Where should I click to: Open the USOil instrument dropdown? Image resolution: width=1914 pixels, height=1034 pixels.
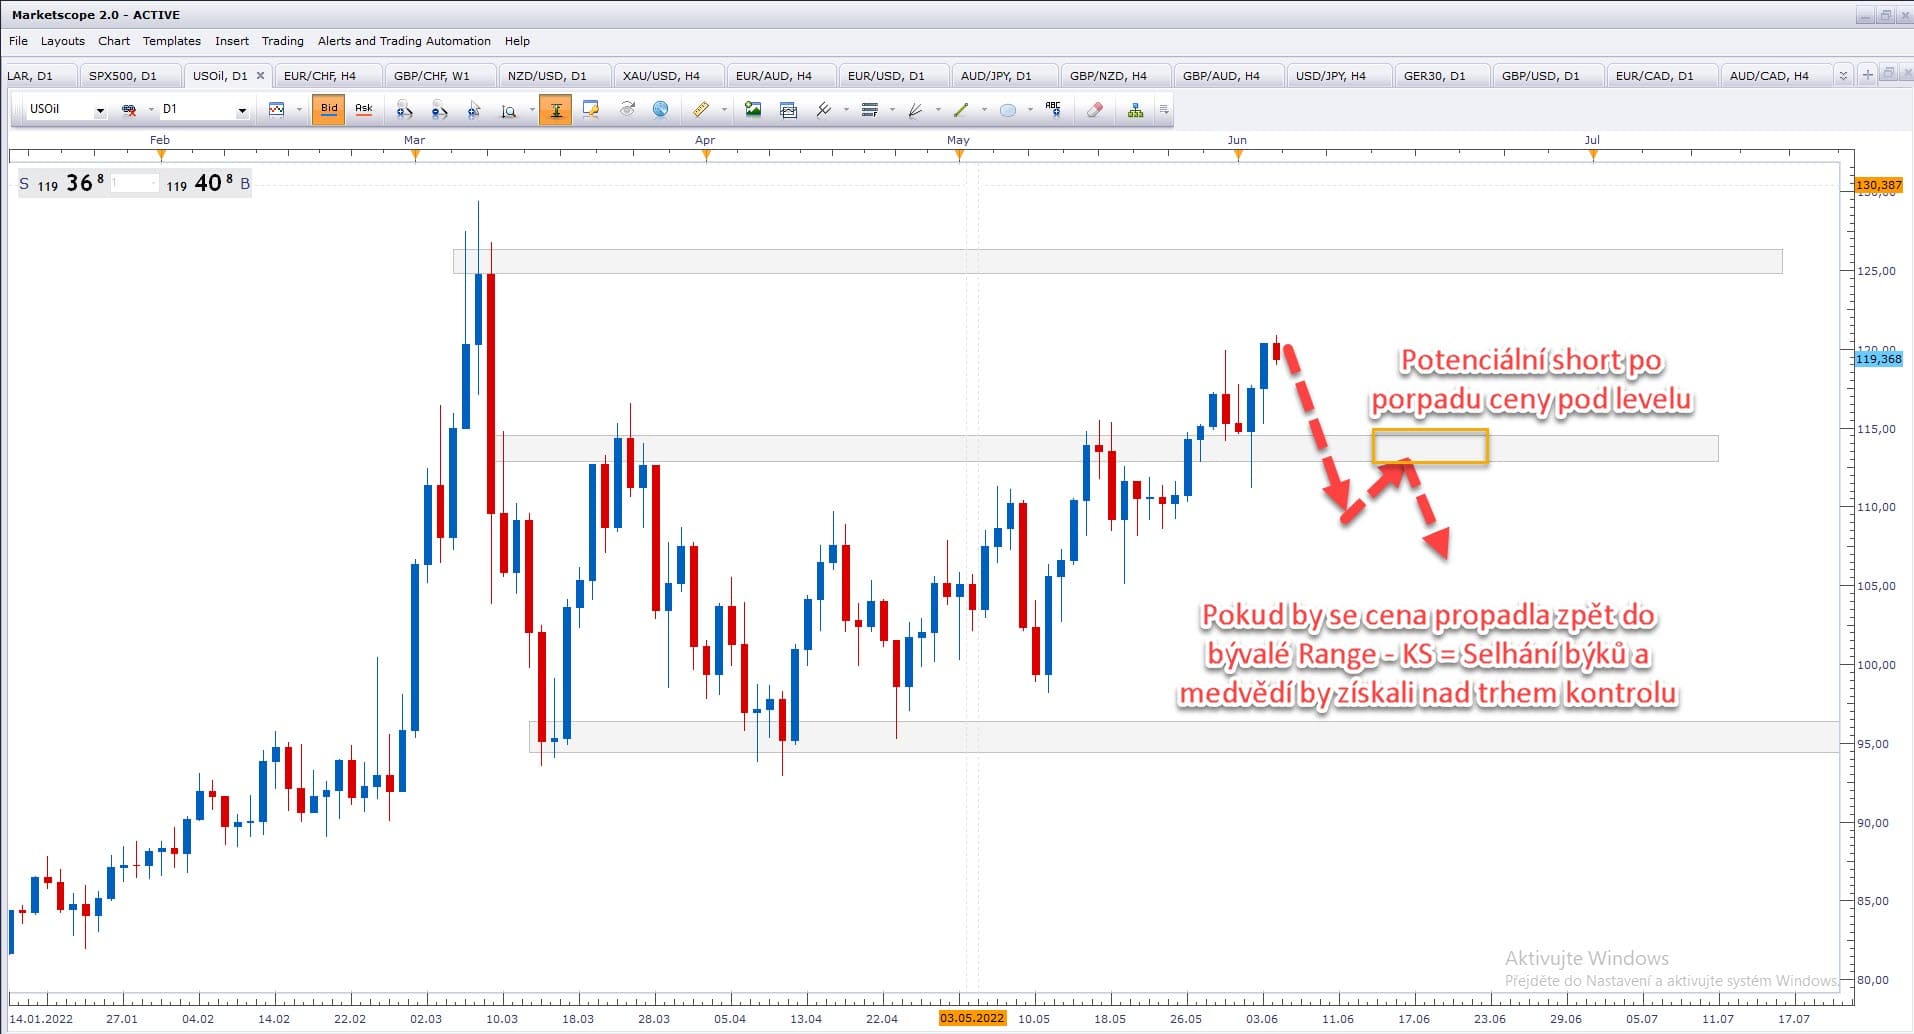click(x=100, y=110)
